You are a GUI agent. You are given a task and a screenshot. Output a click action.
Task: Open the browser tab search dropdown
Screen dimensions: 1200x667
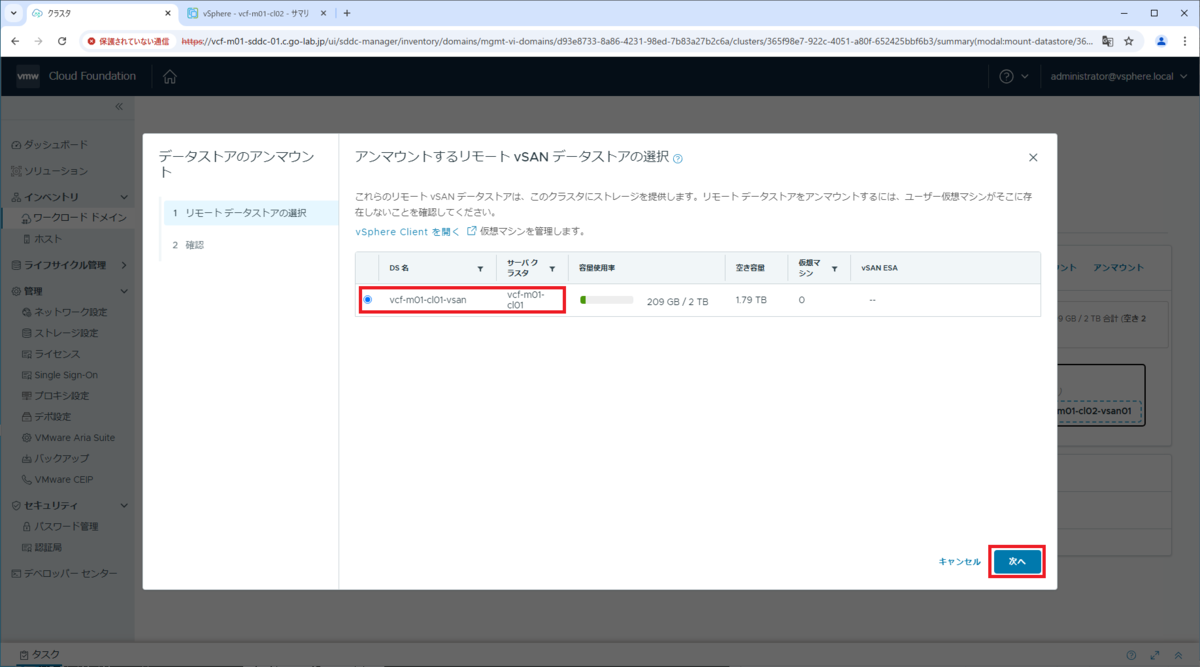click(14, 14)
